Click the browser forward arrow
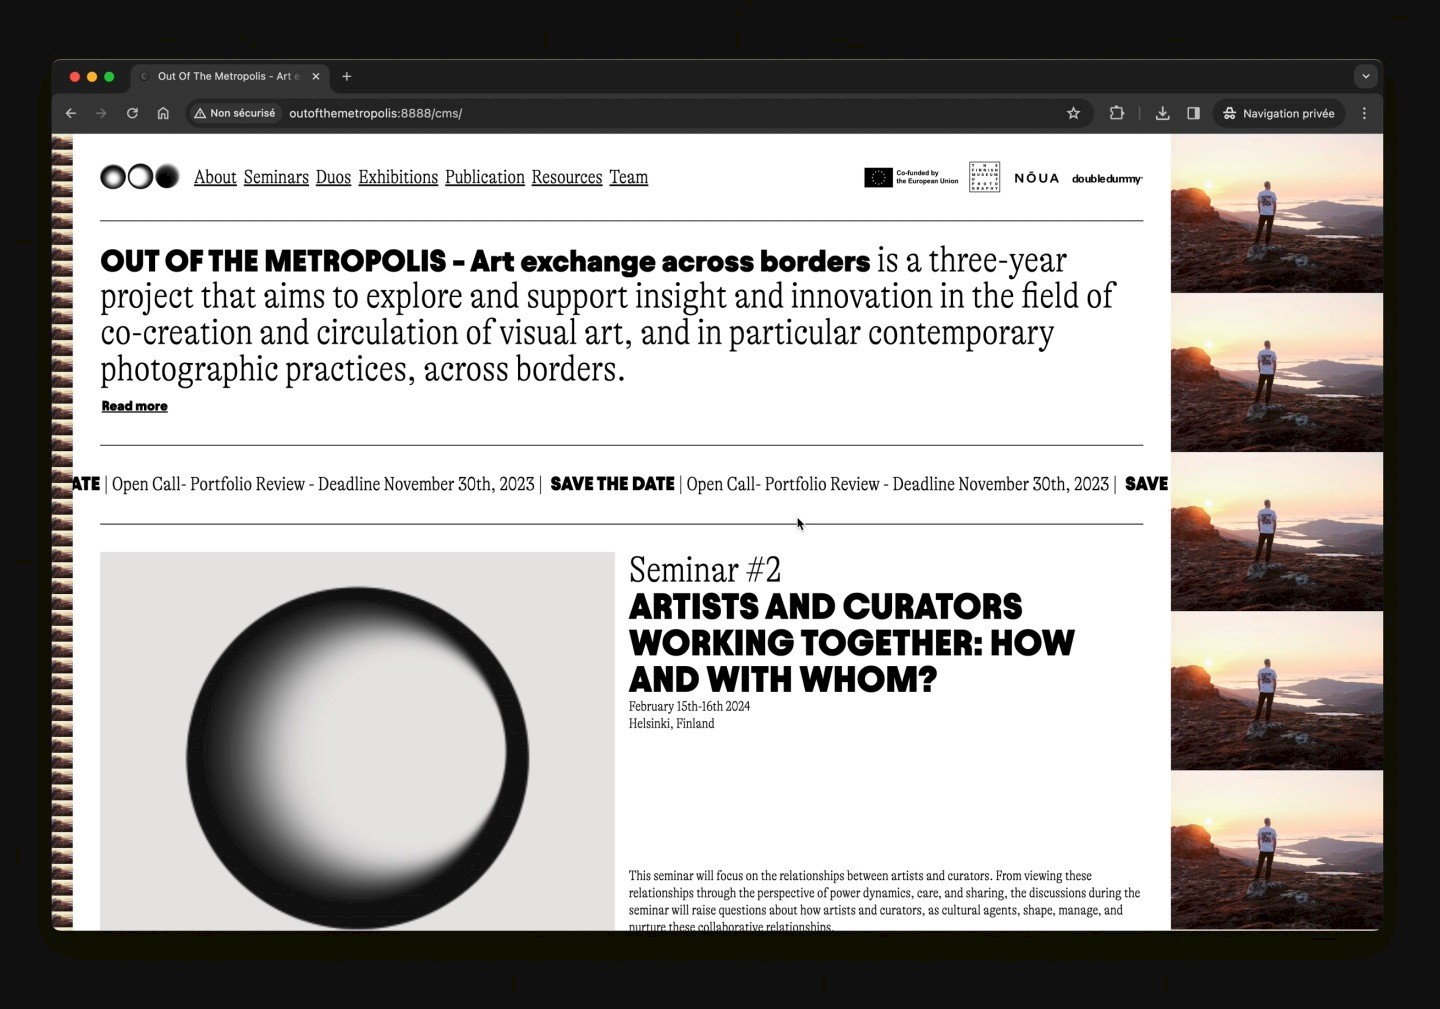The width and height of the screenshot is (1440, 1009). tap(101, 113)
